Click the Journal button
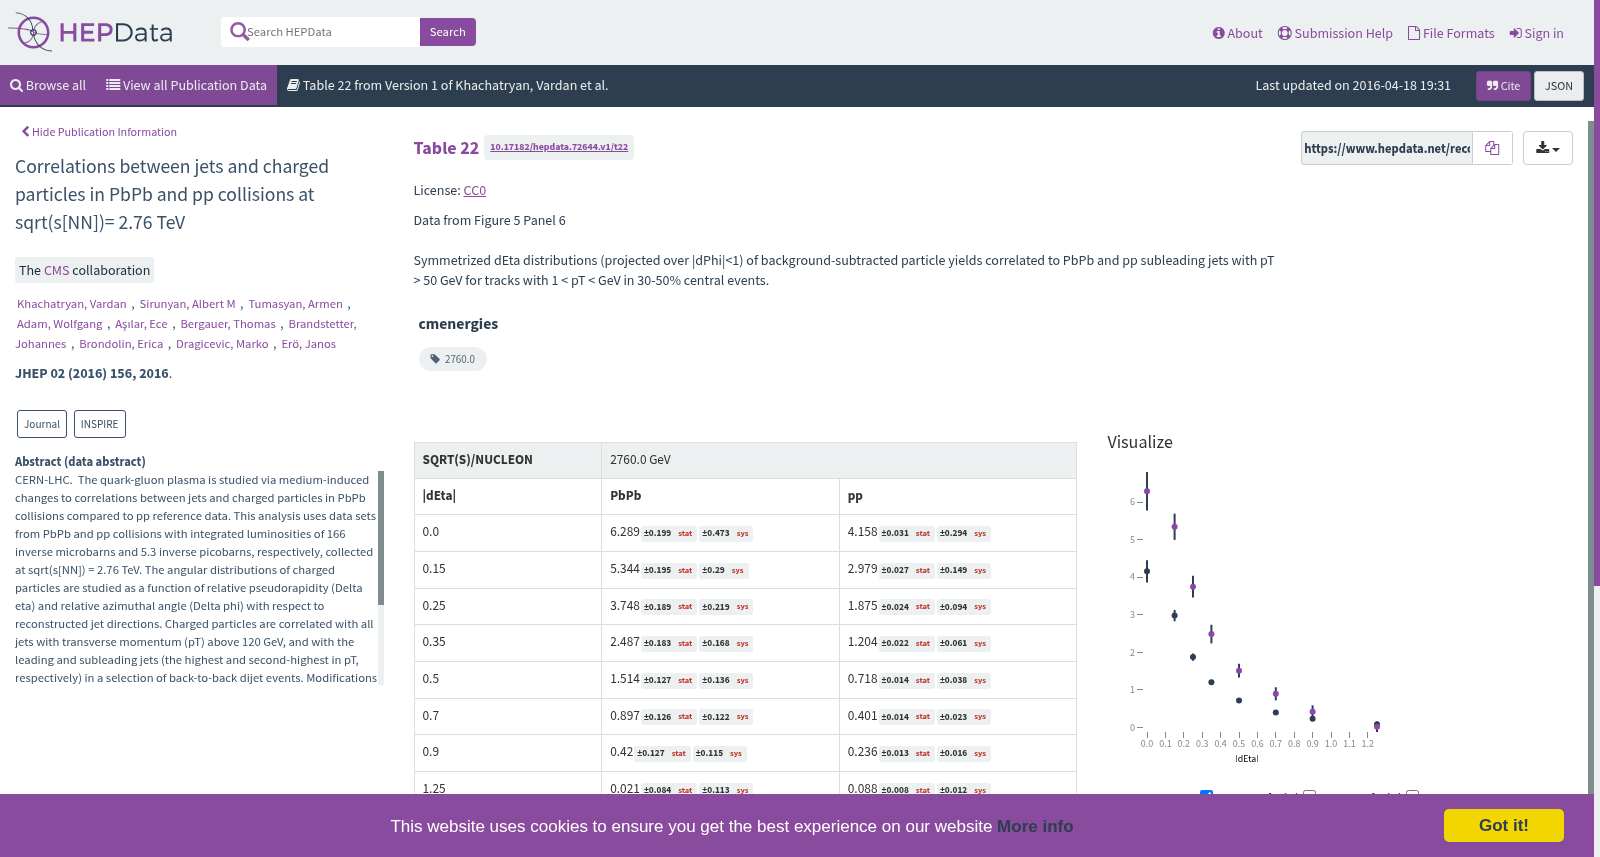 pyautogui.click(x=42, y=424)
